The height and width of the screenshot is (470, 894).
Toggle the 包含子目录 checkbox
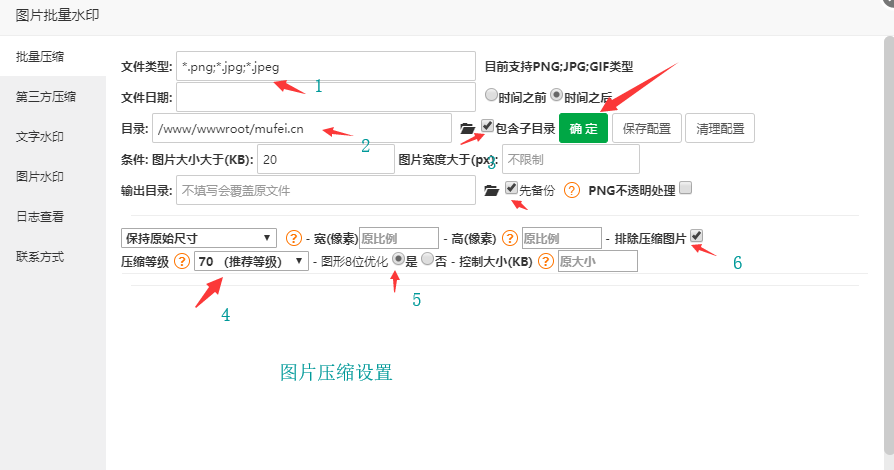tap(487, 127)
